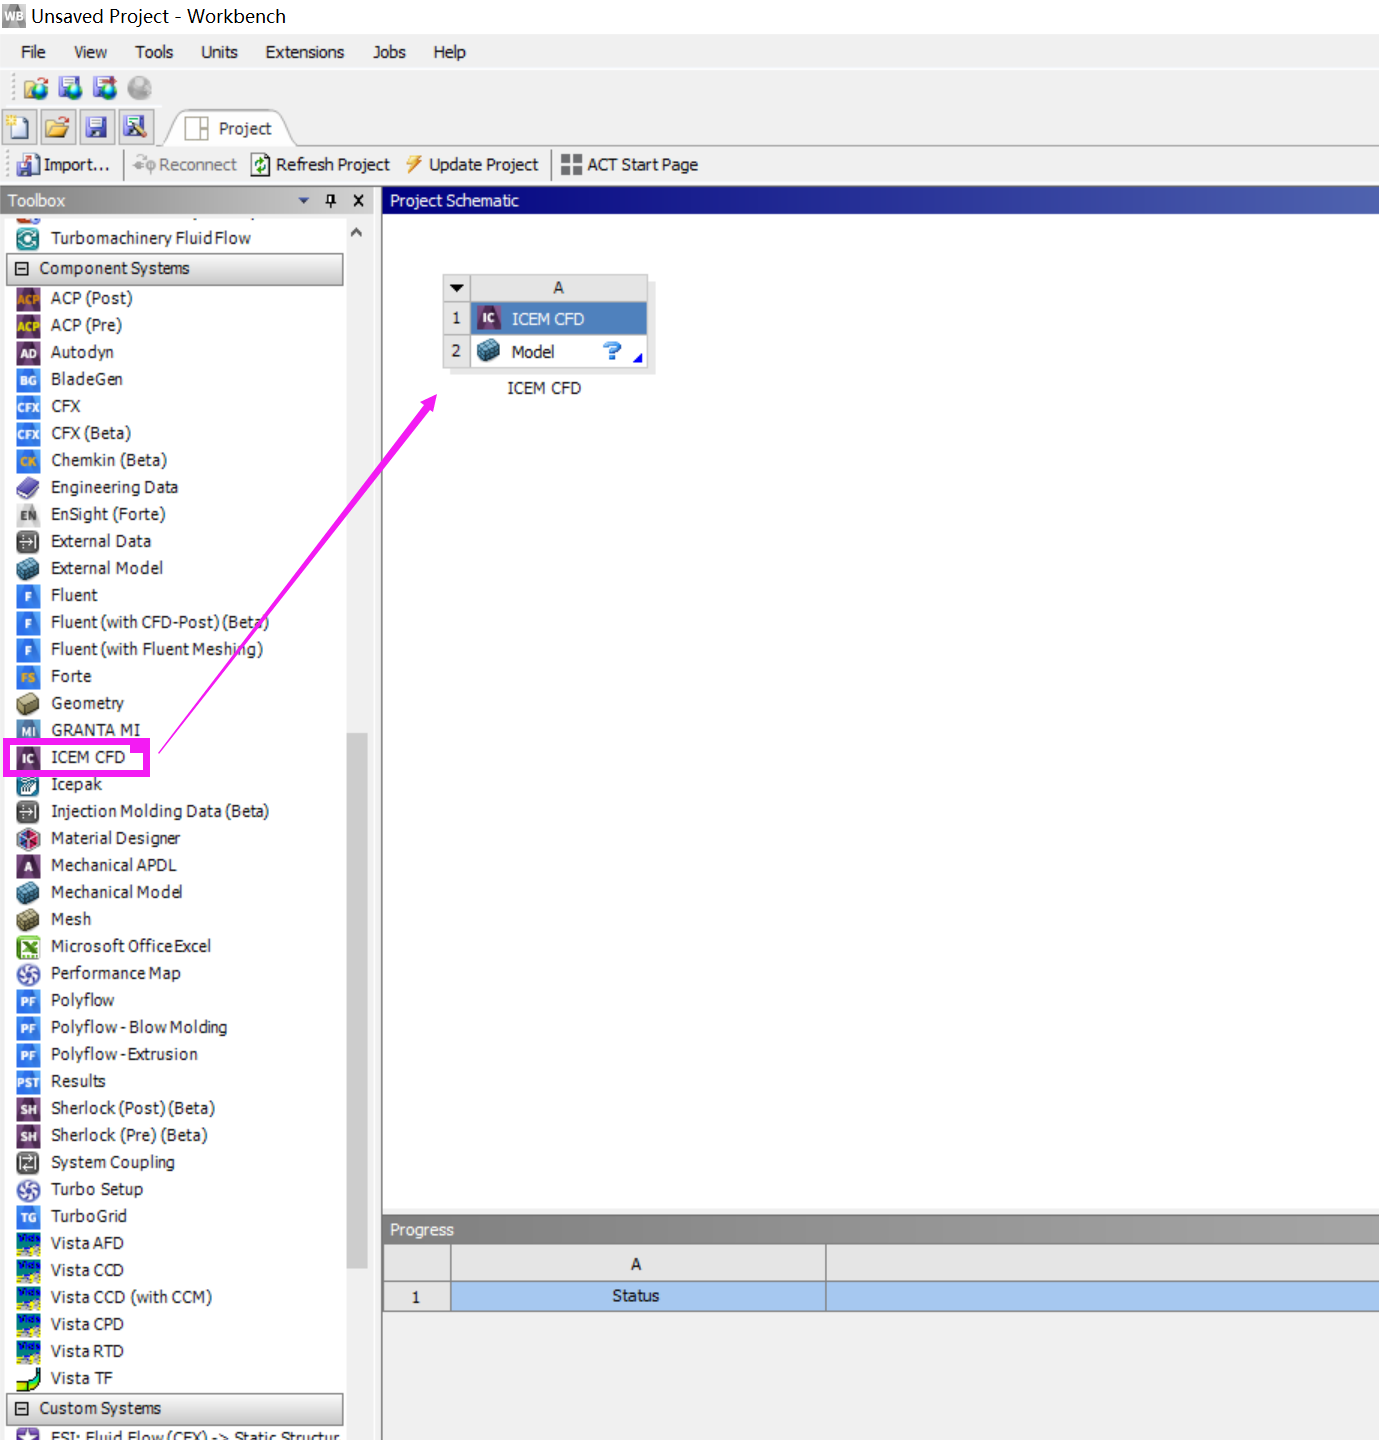
Task: Open the Toolbox panel dropdown arrow
Action: [x=304, y=201]
